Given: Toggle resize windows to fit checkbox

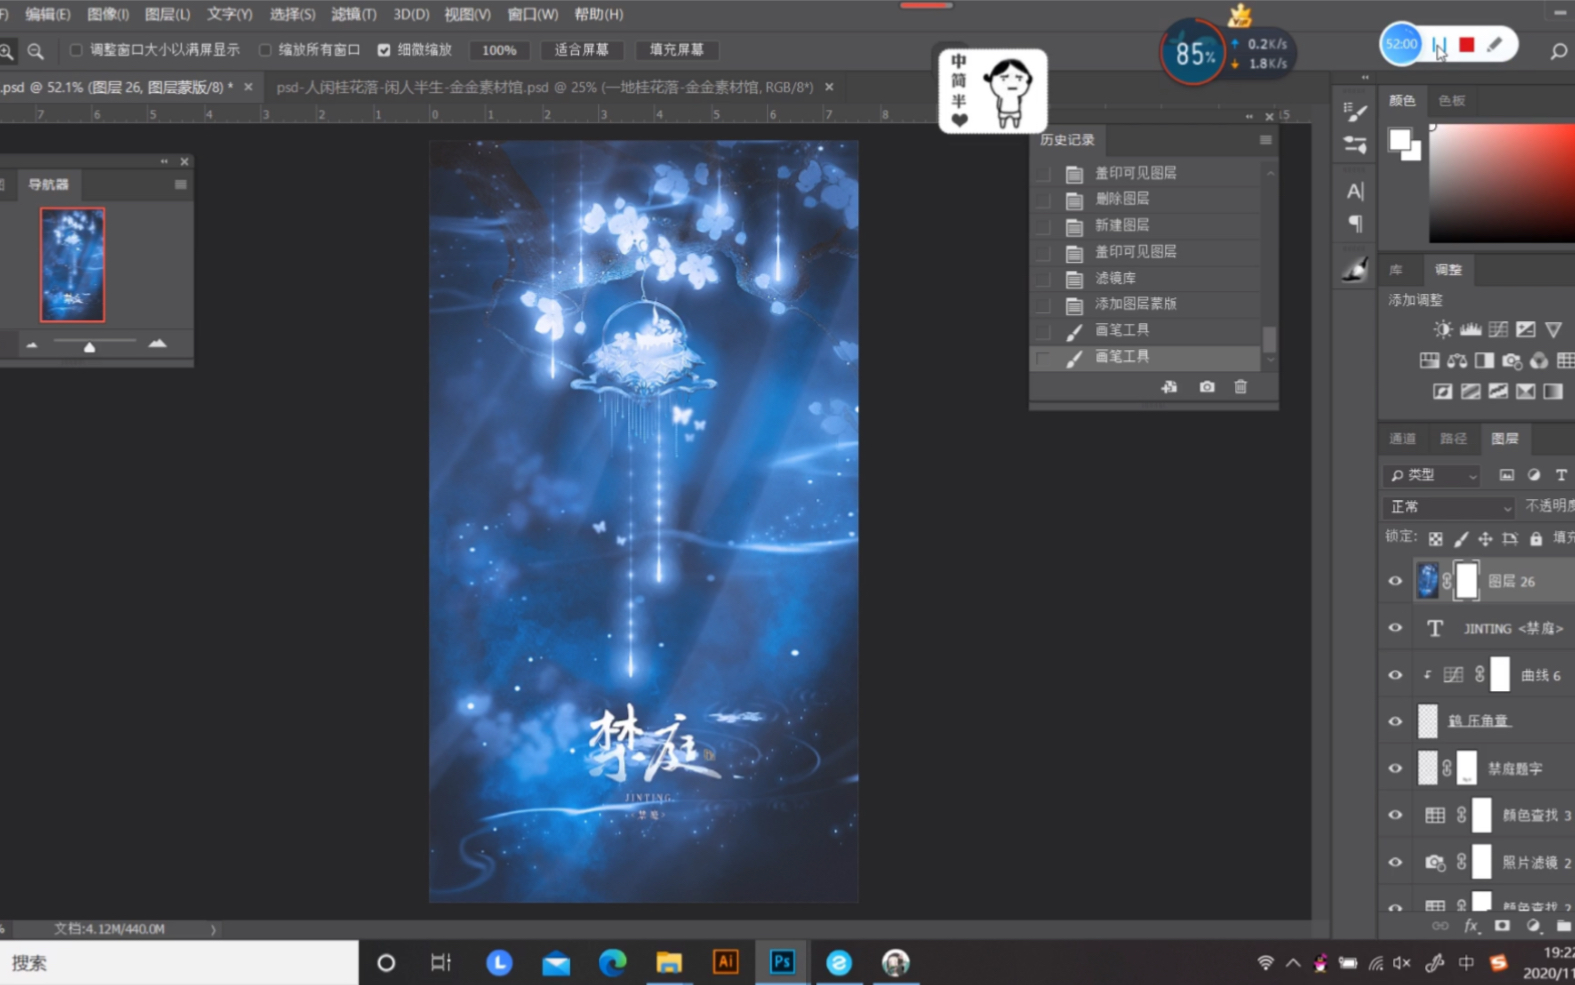Looking at the screenshot, I should coord(76,50).
